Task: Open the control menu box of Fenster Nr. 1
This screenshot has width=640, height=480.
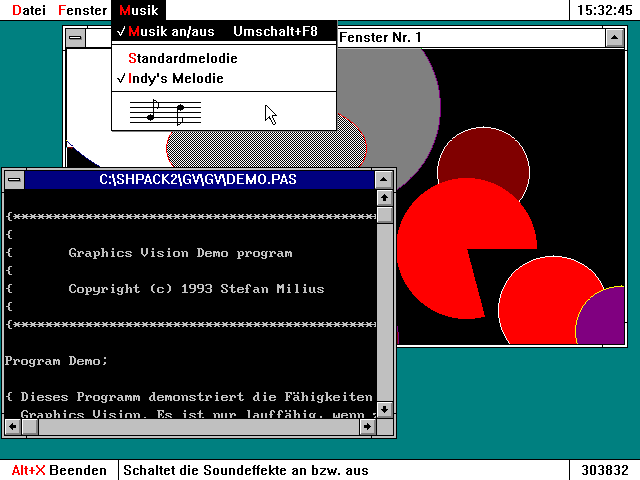Action: pyautogui.click(x=76, y=38)
